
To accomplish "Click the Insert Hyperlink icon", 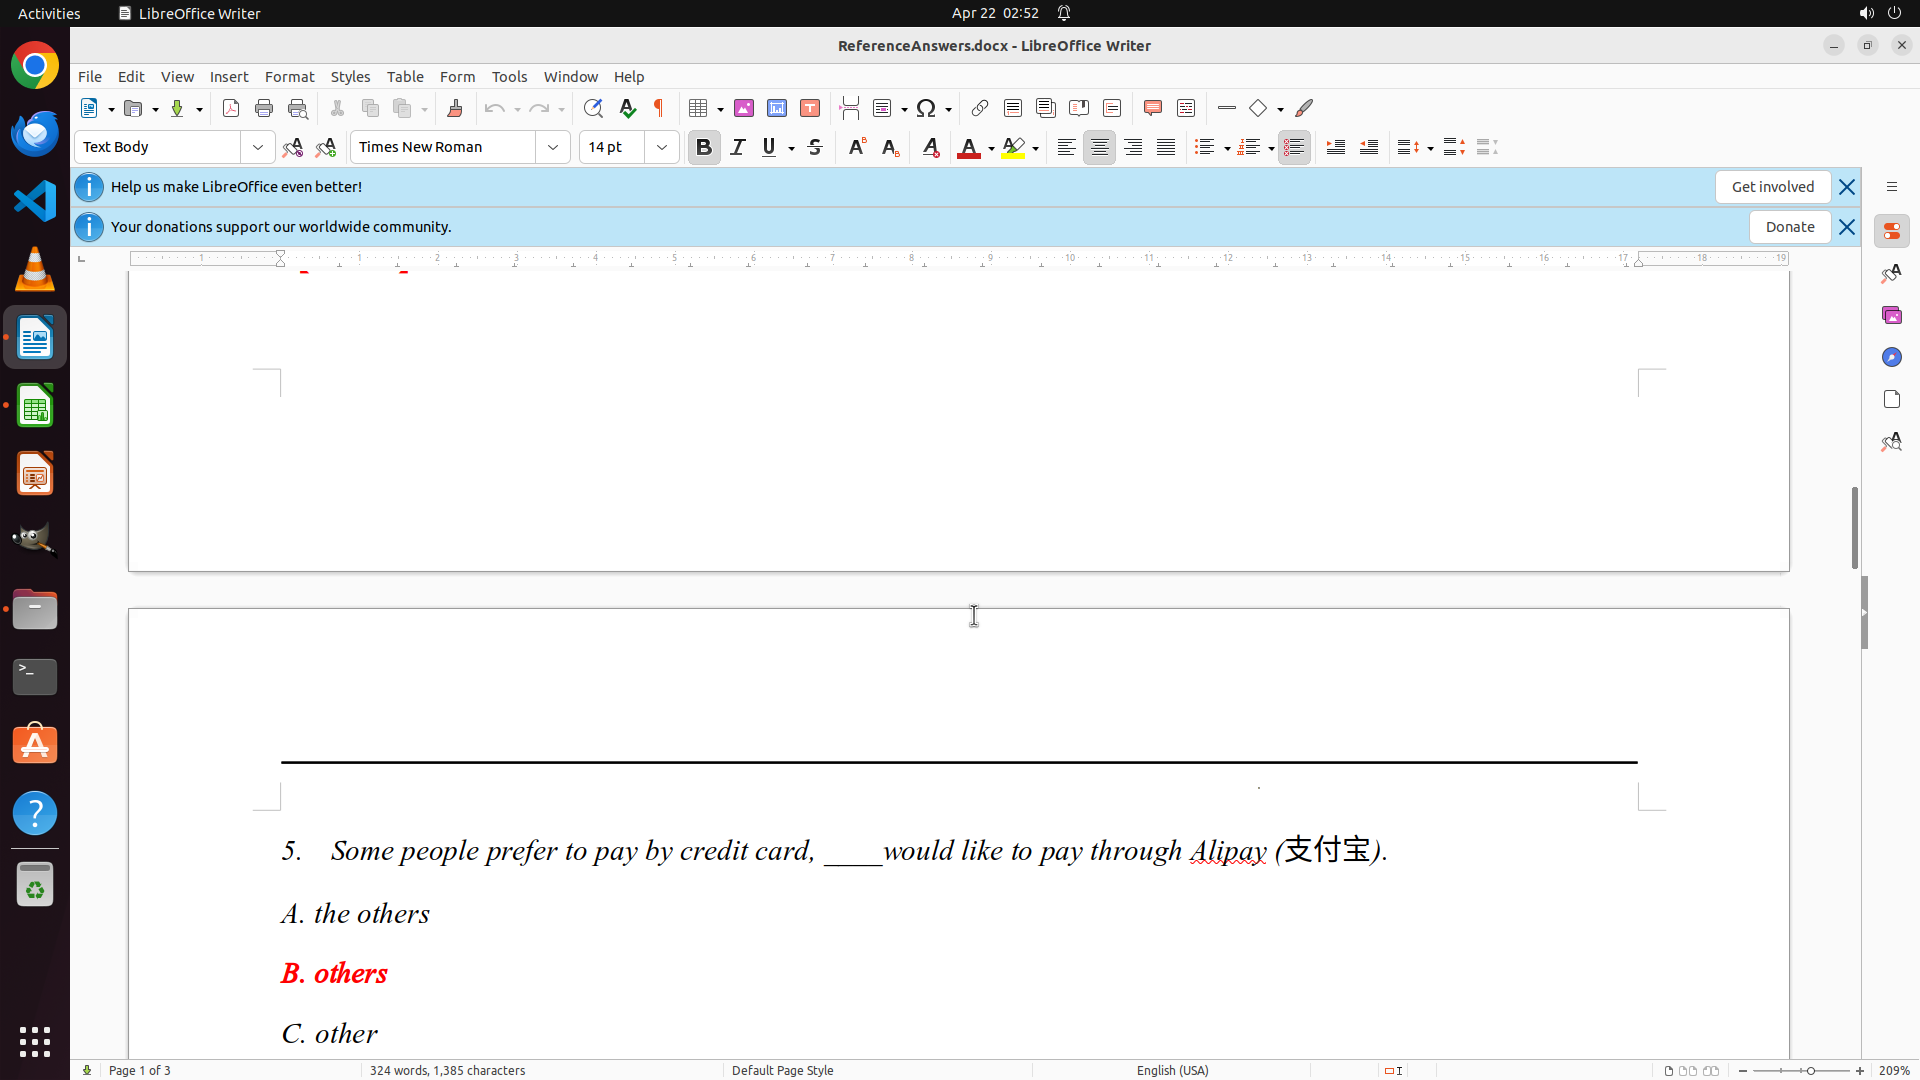I will pos(980,108).
